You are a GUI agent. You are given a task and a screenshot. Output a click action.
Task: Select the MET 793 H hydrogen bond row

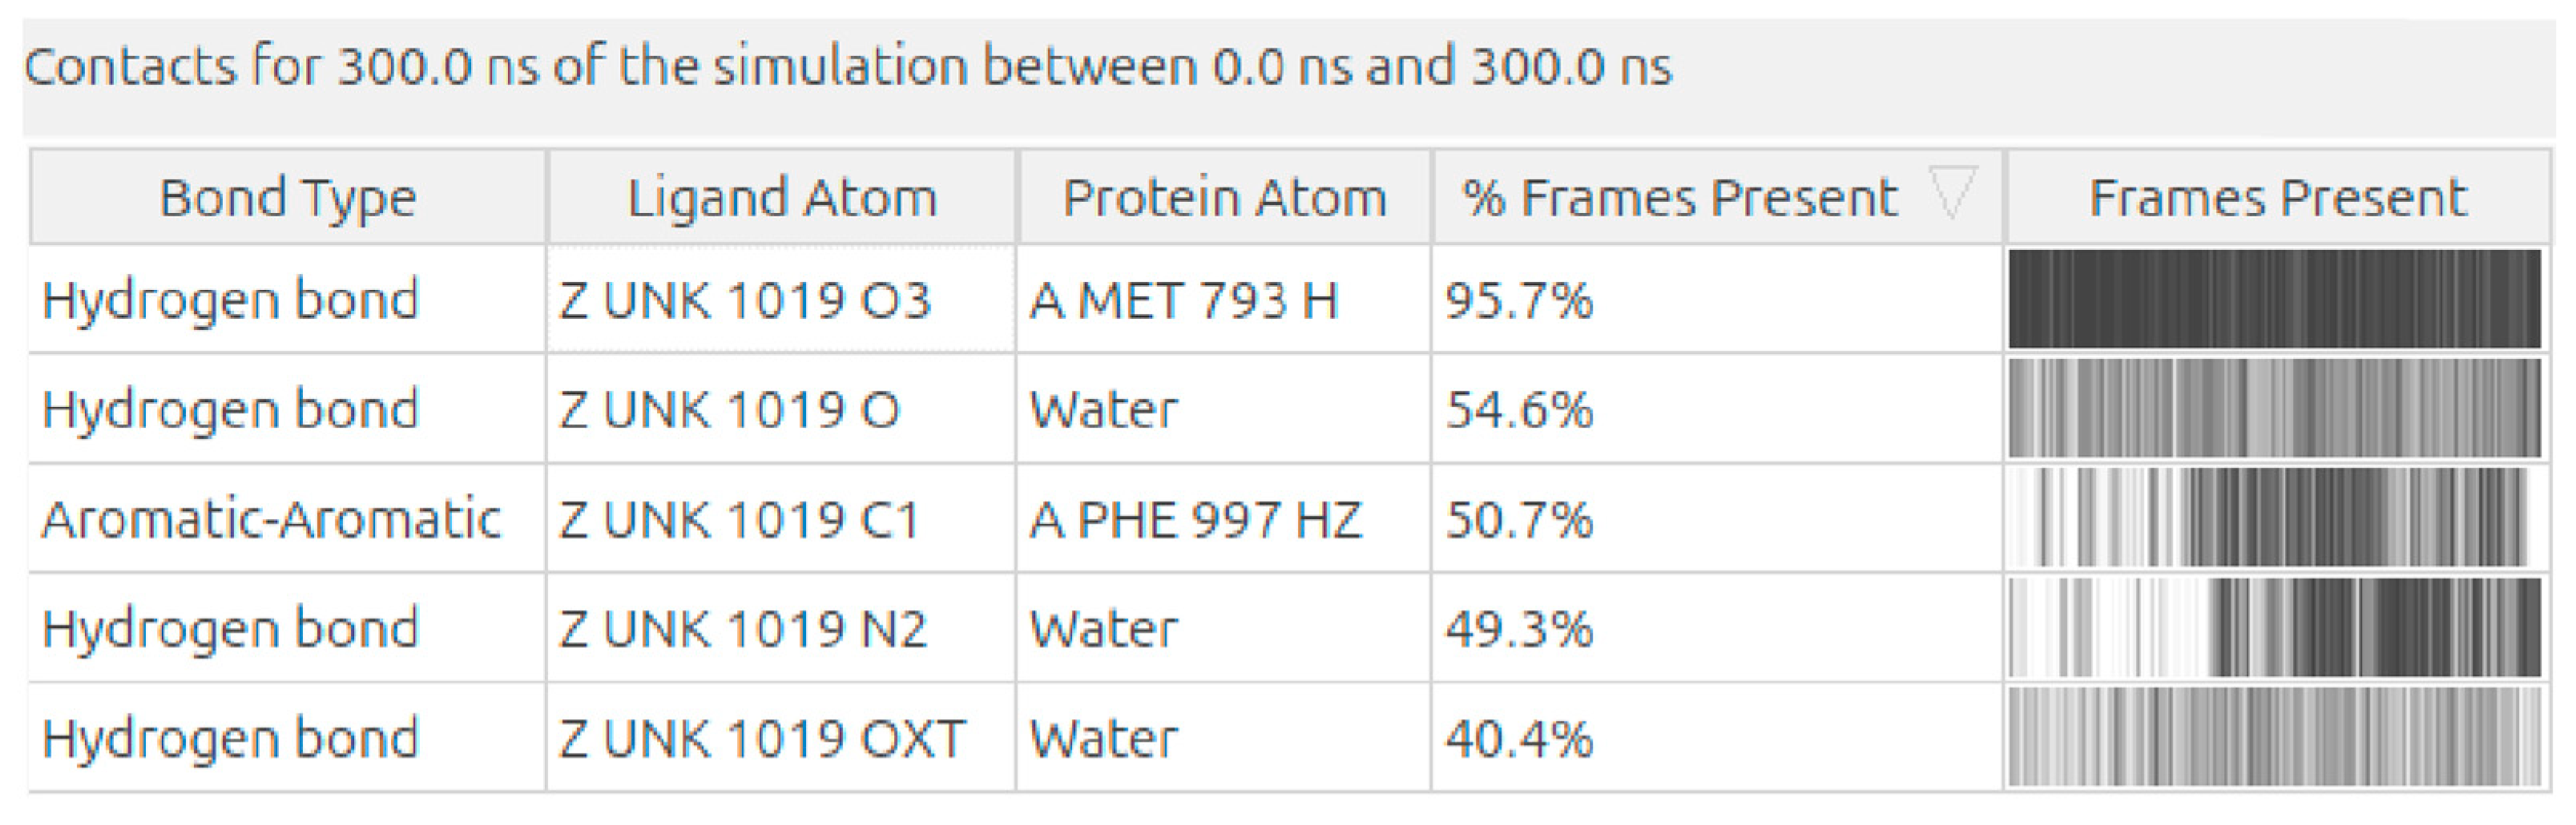click(x=230, y=300)
